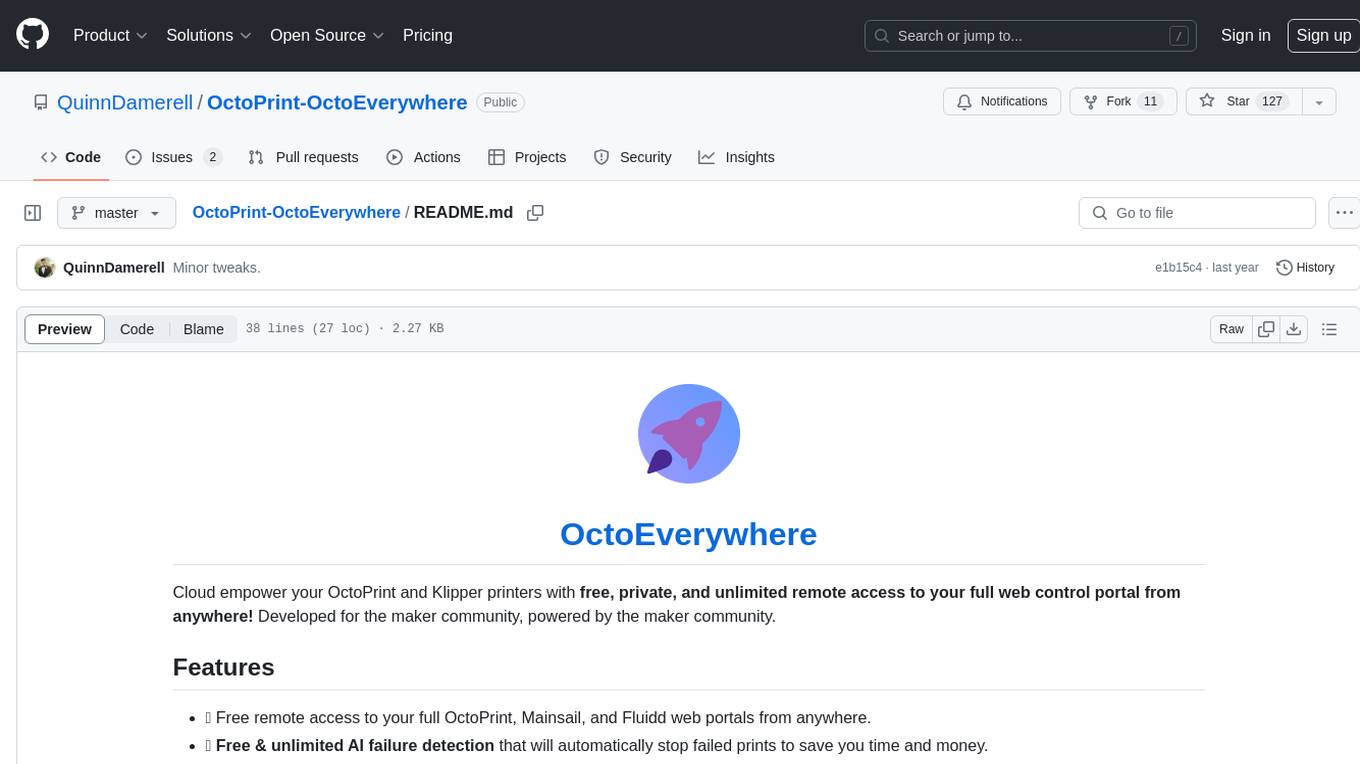Click the Public visibility label

click(500, 102)
